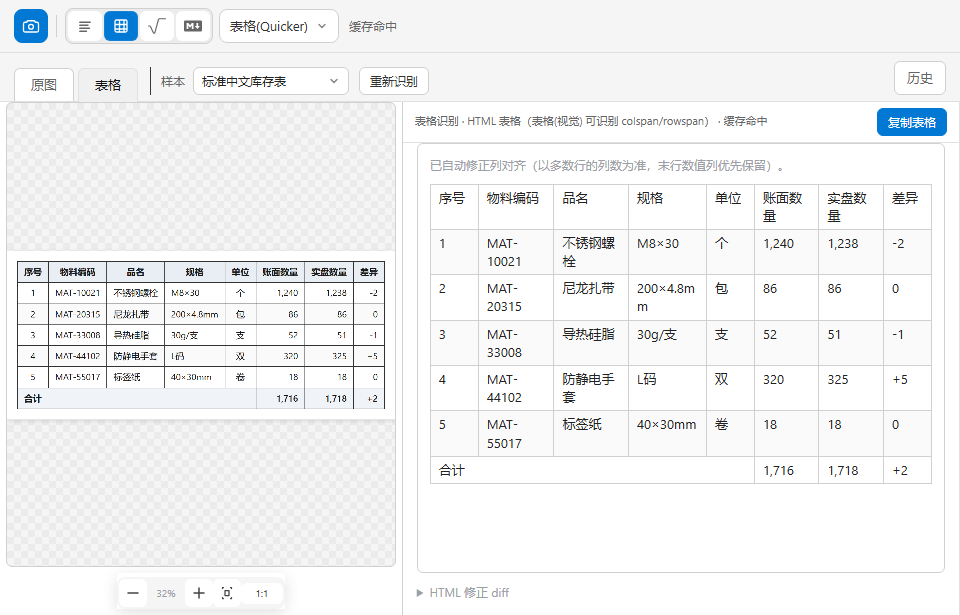Screen dimensions: 960x615
Task: Click the M8×30 spec cell
Action: point(667,252)
